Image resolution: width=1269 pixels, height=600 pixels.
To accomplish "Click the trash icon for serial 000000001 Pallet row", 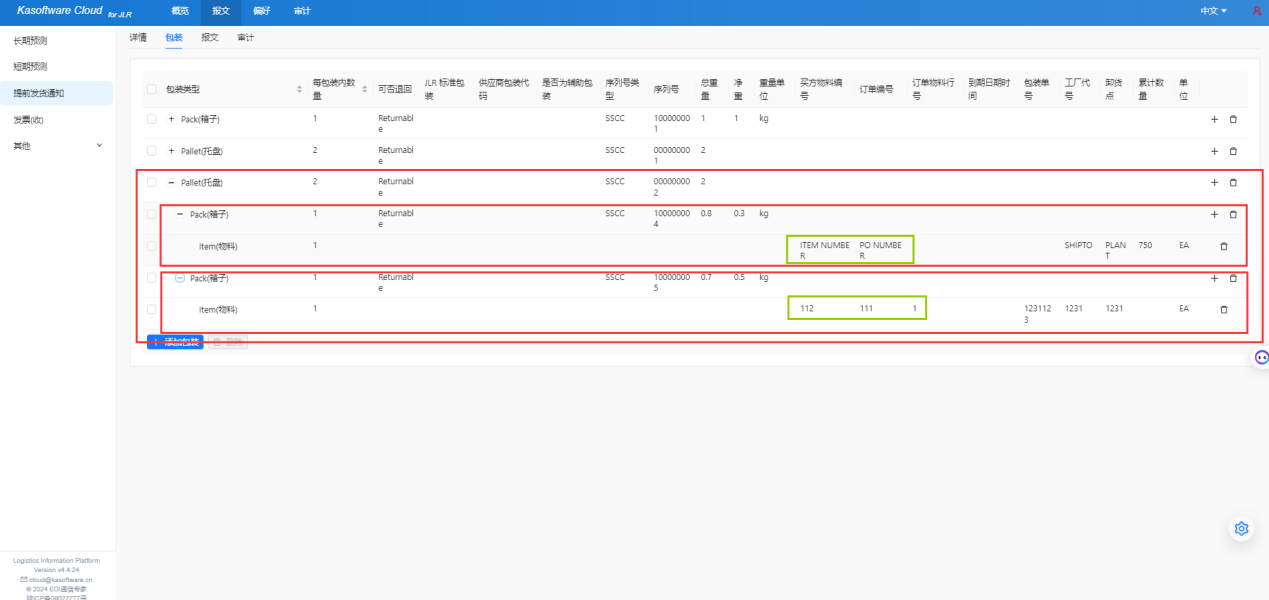I will click(1233, 151).
